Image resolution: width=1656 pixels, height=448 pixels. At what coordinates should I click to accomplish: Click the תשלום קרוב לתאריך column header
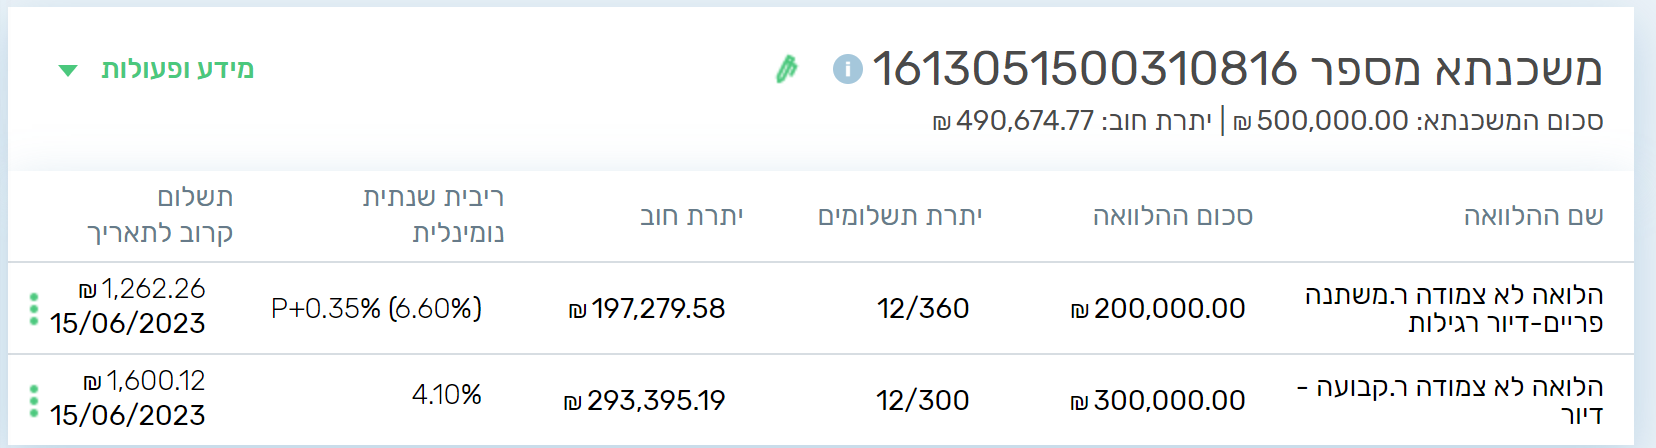click(160, 215)
